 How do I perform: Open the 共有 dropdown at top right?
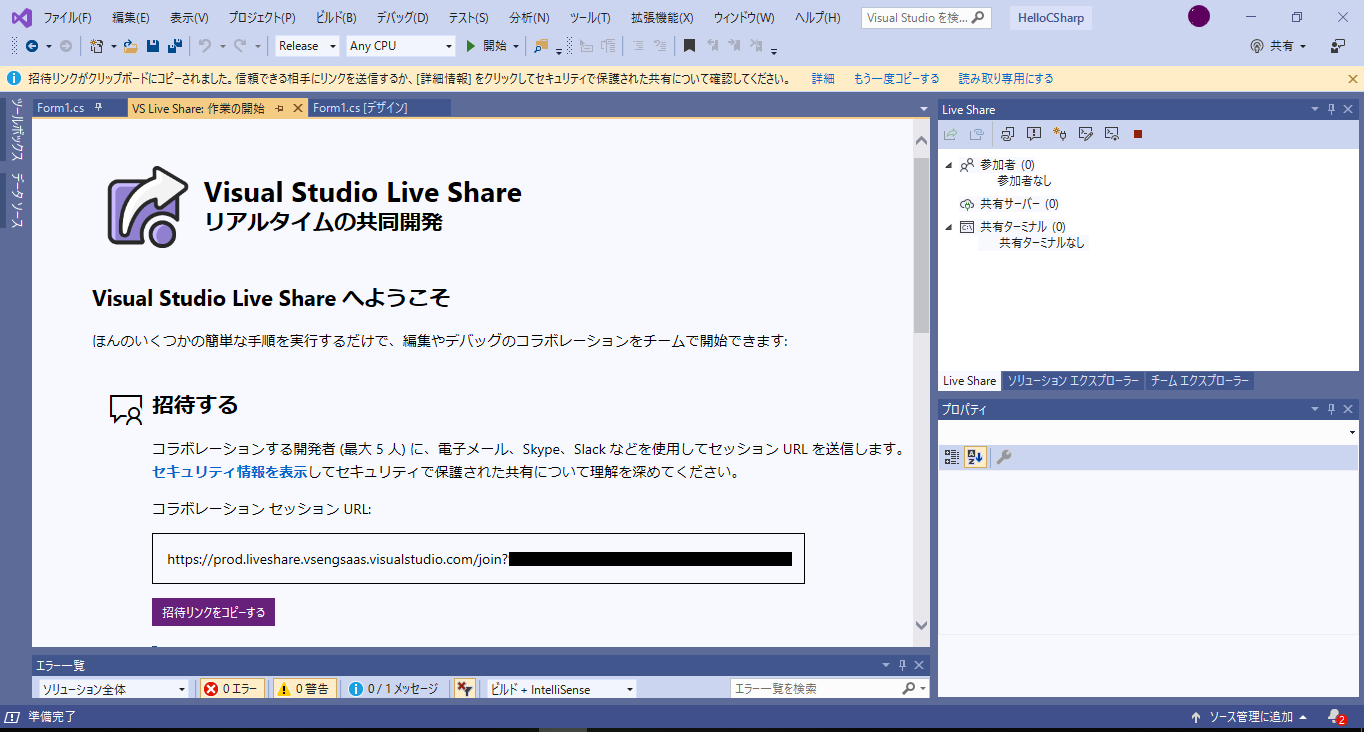pyautogui.click(x=1279, y=46)
